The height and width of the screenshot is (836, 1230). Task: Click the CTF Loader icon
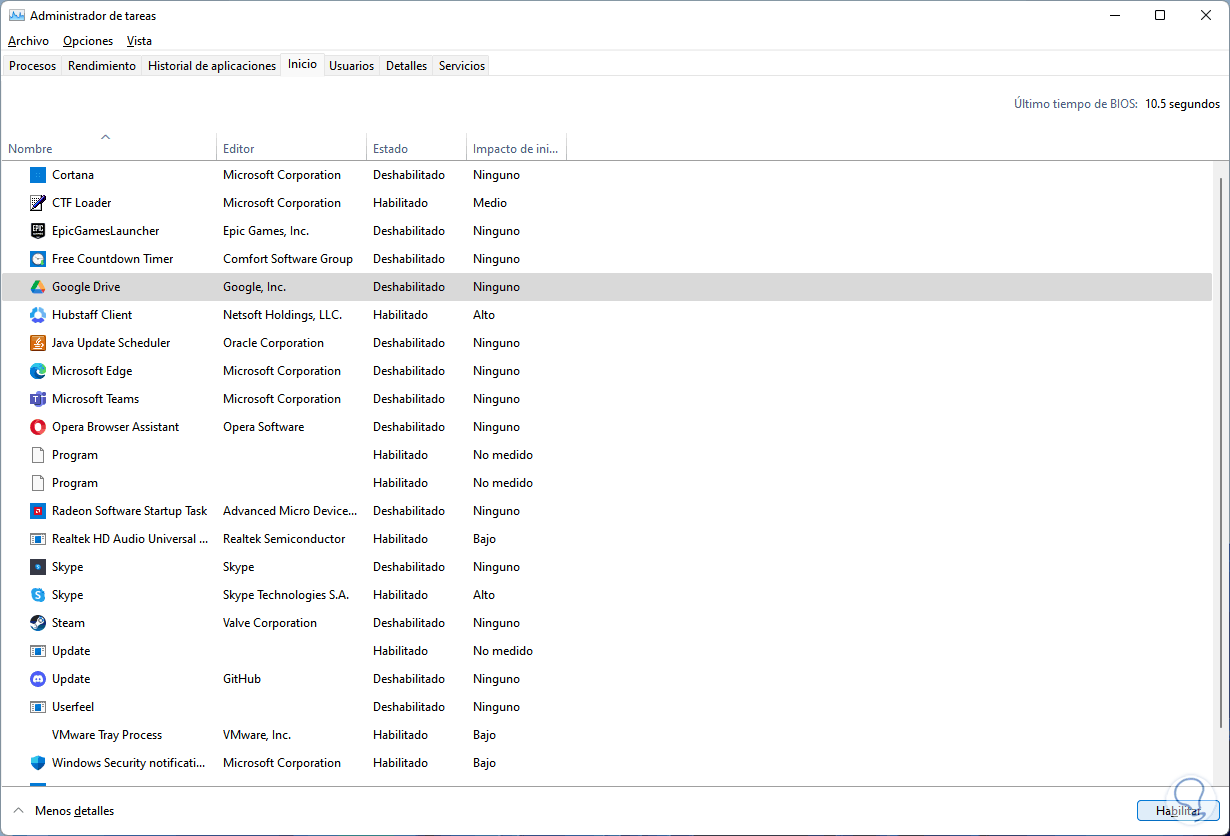tap(38, 203)
